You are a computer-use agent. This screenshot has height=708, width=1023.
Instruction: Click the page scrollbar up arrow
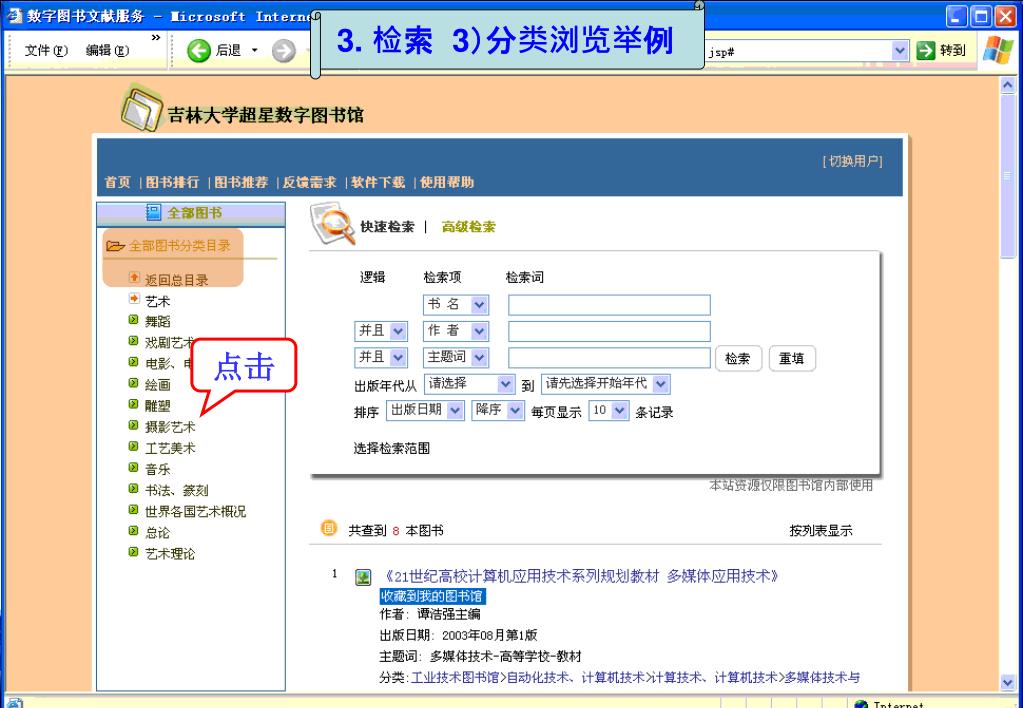[1008, 86]
